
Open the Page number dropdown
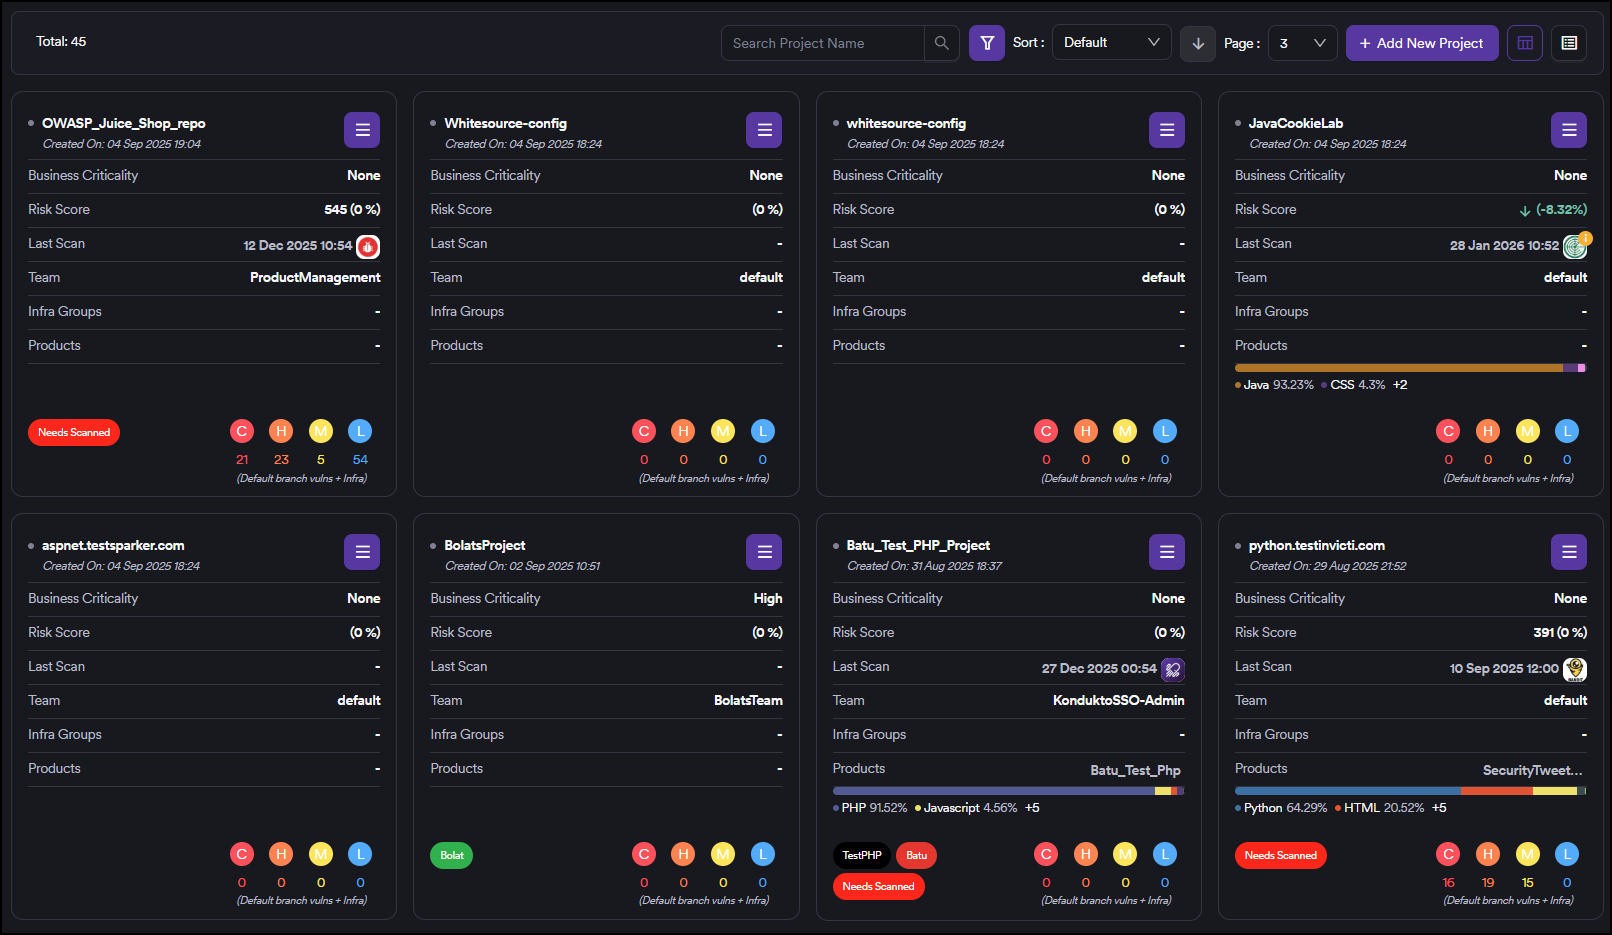point(1302,43)
